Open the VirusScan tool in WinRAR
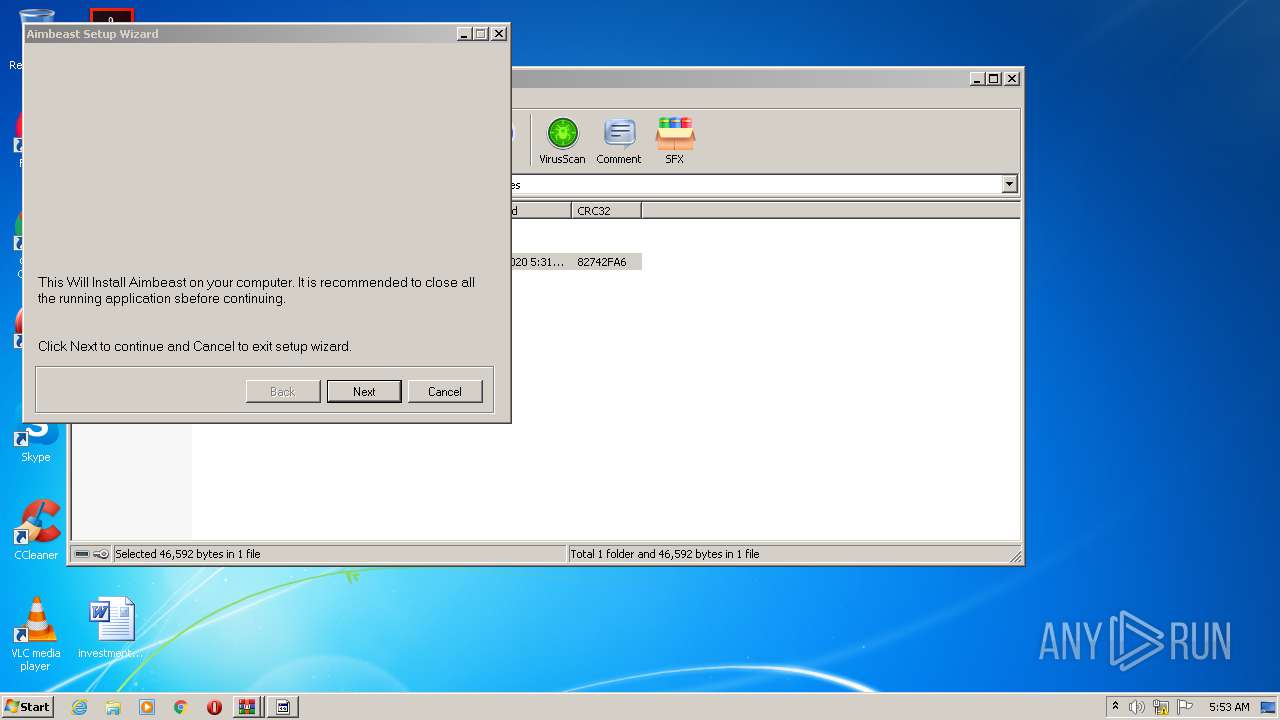The height and width of the screenshot is (720, 1280). 562,140
